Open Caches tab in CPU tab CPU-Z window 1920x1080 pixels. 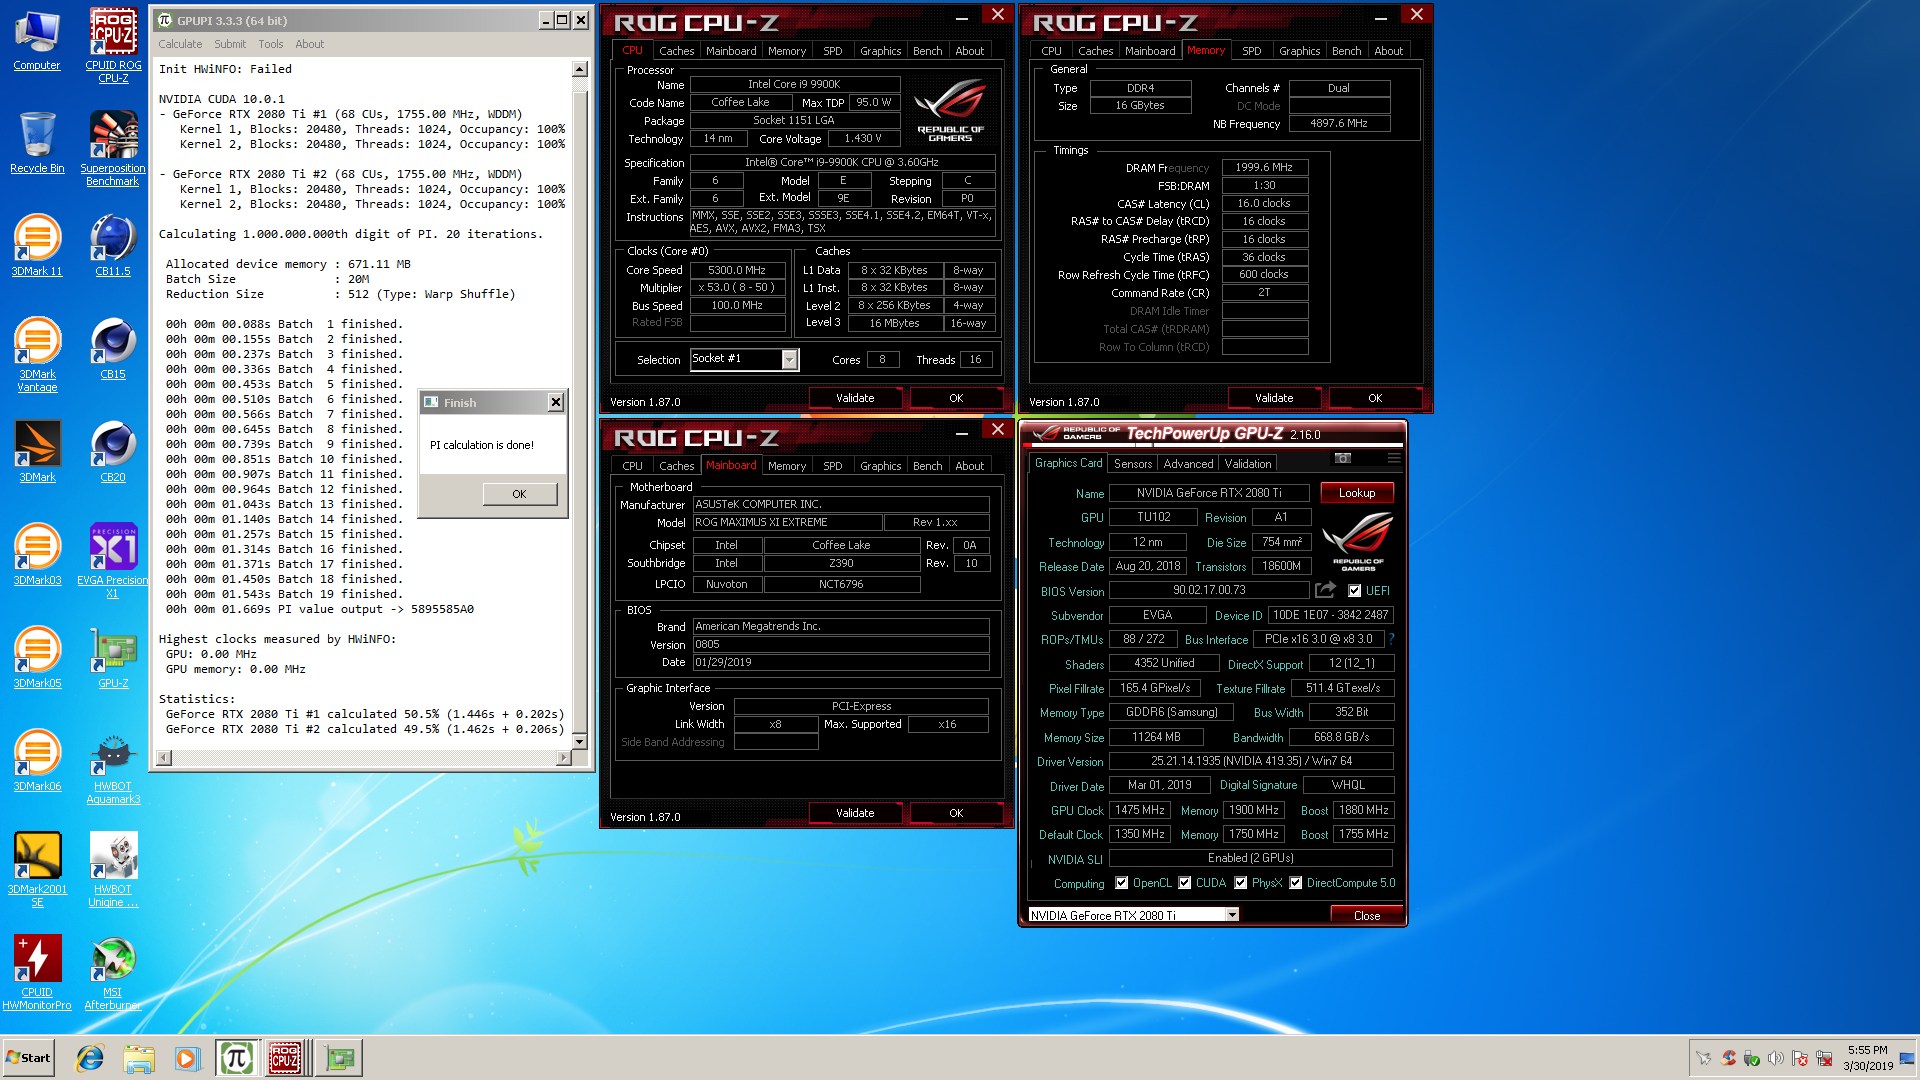click(x=676, y=51)
